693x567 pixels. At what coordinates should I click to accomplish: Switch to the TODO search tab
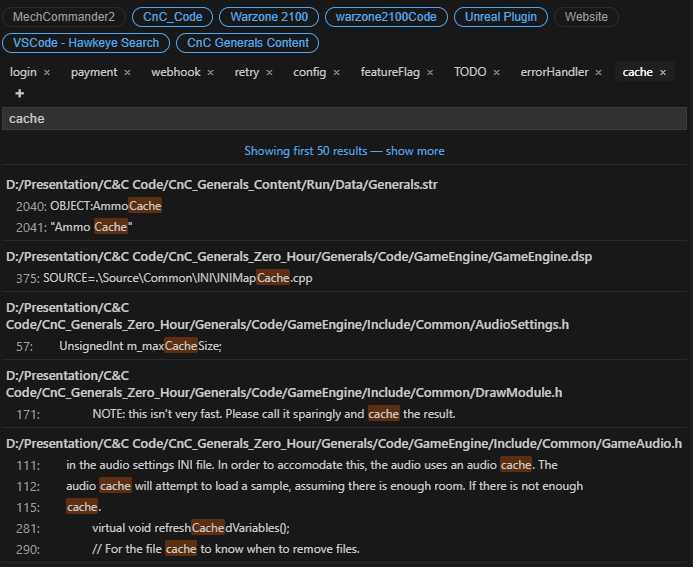coord(470,72)
